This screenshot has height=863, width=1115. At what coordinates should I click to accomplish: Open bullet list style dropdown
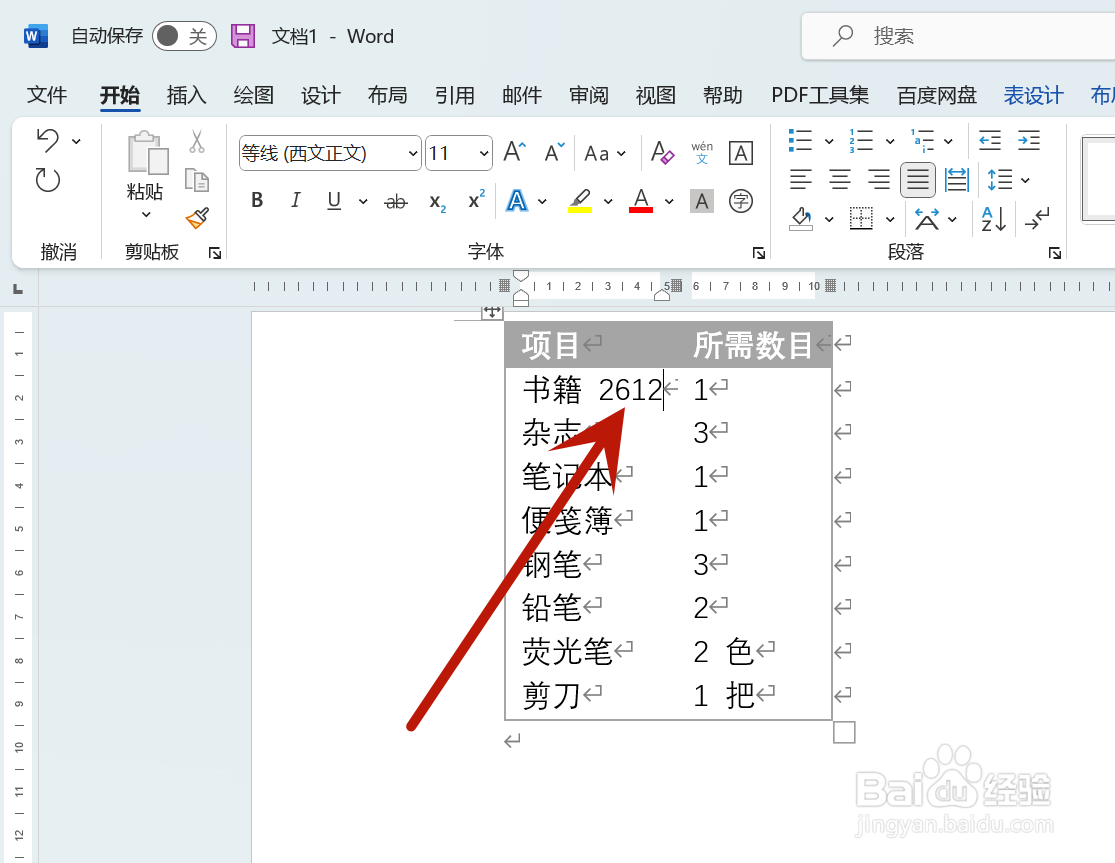coord(829,141)
